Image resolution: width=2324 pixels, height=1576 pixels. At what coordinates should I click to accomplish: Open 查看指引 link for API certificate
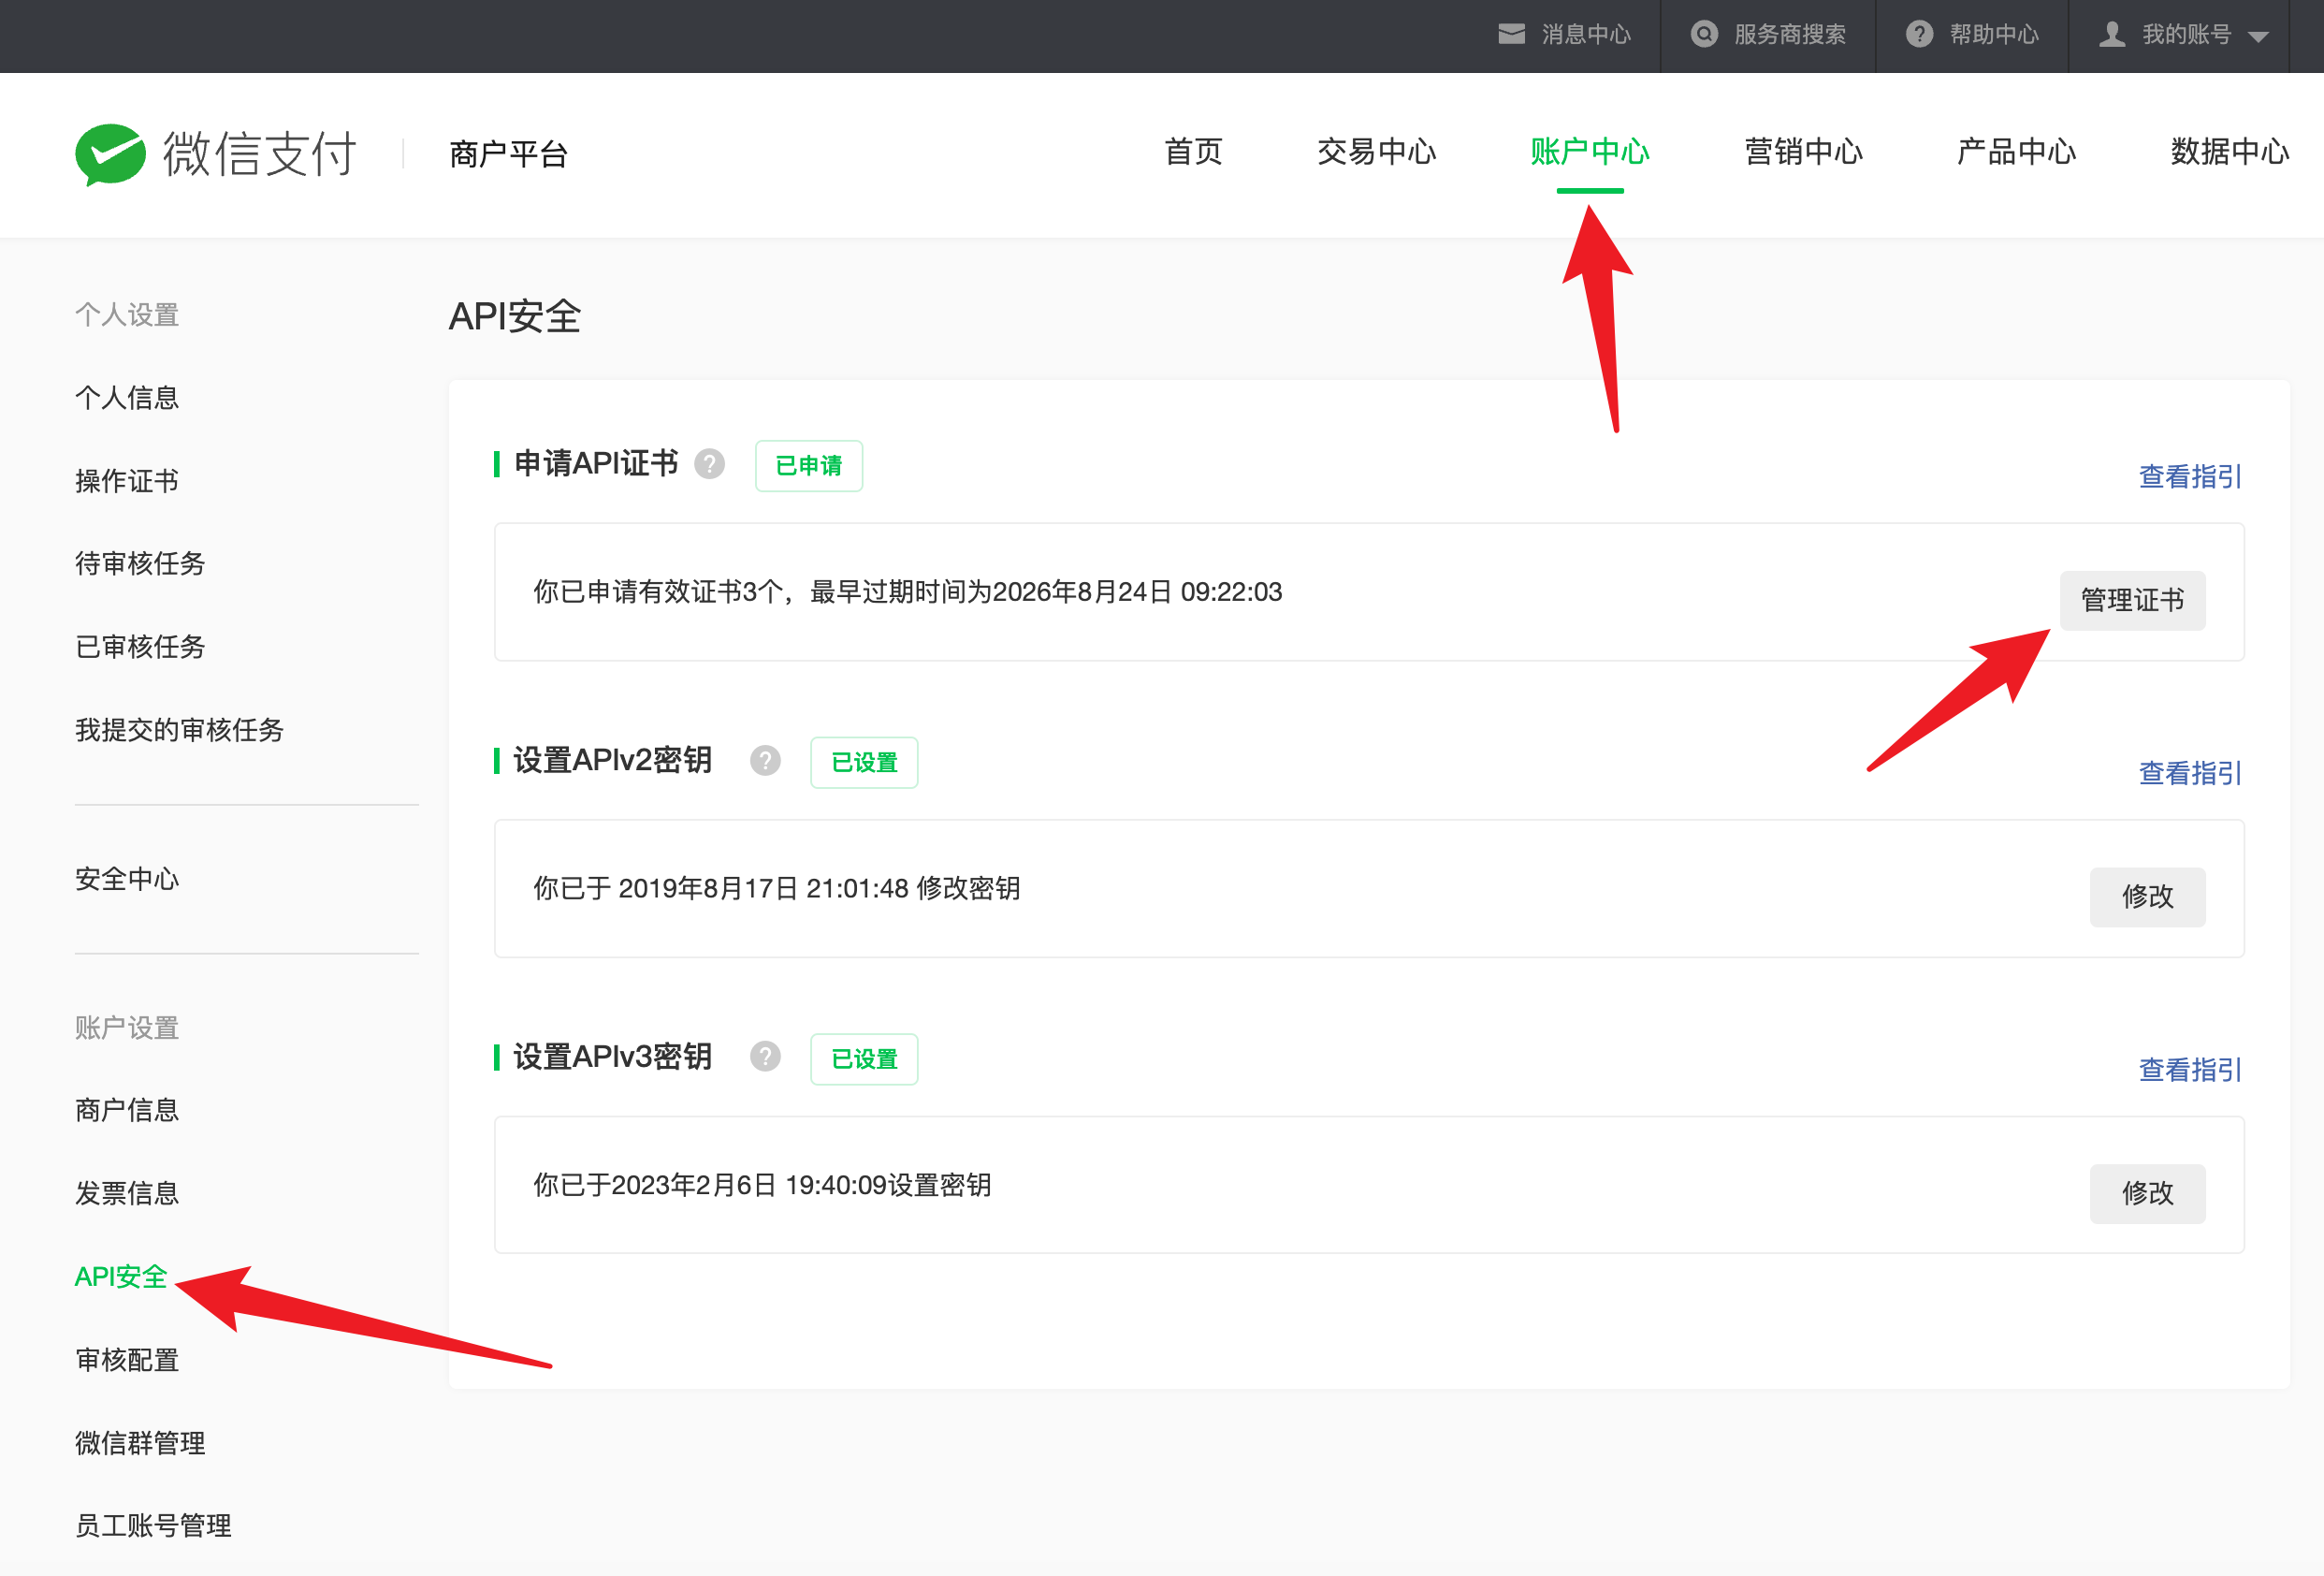click(2189, 477)
